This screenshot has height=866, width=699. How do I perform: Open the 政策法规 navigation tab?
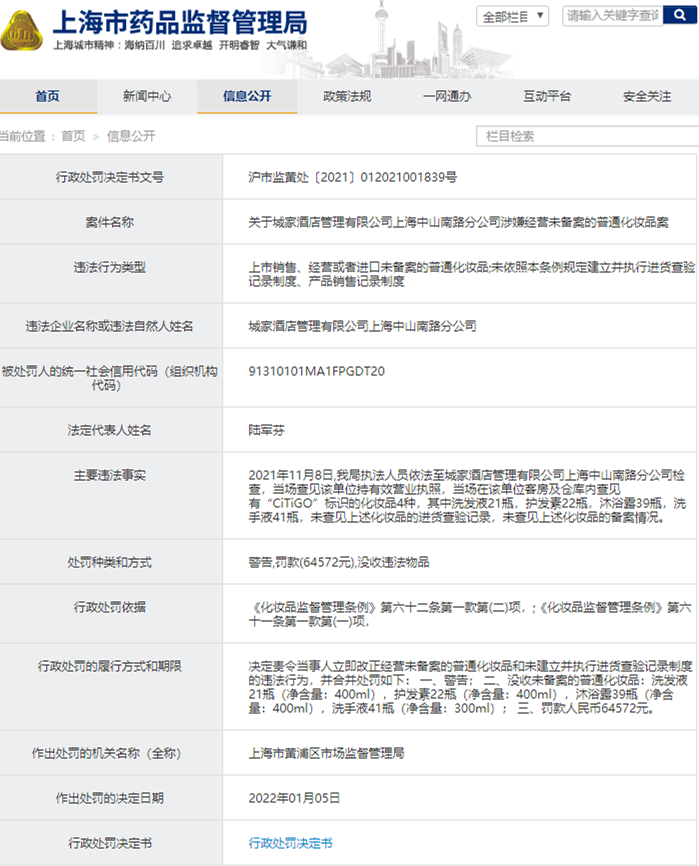347,96
